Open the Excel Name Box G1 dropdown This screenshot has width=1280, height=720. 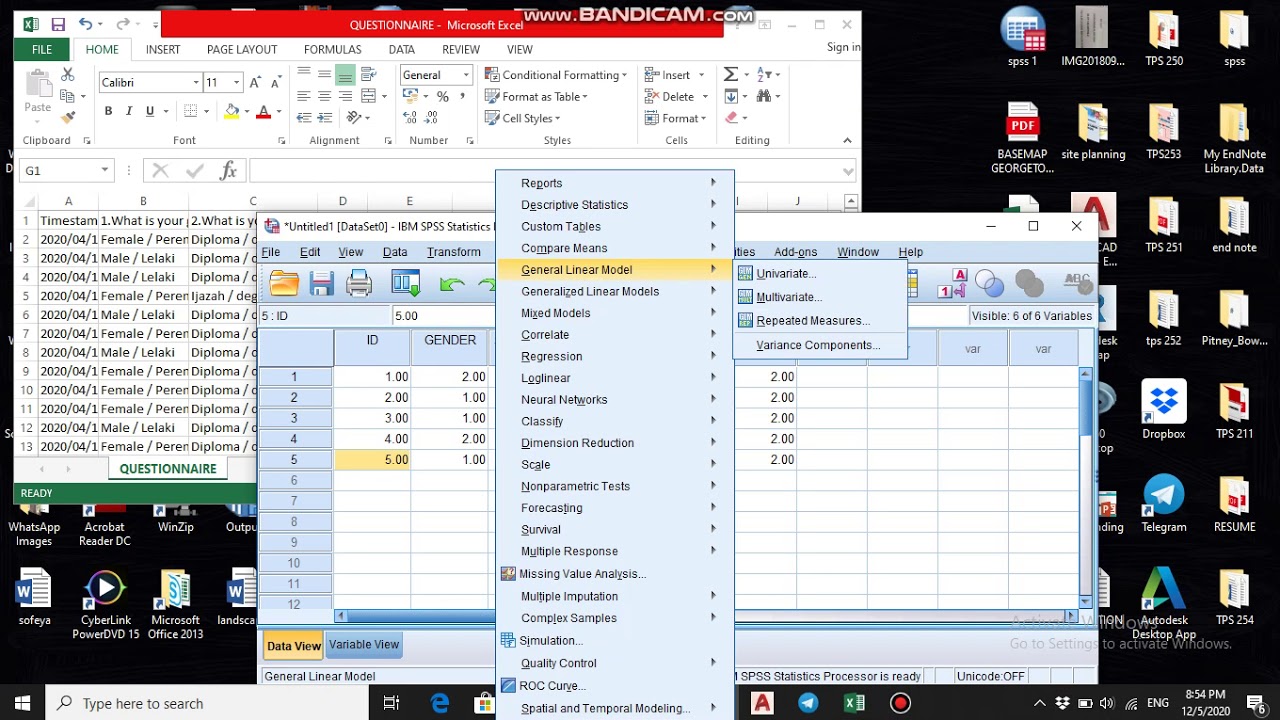(x=104, y=171)
